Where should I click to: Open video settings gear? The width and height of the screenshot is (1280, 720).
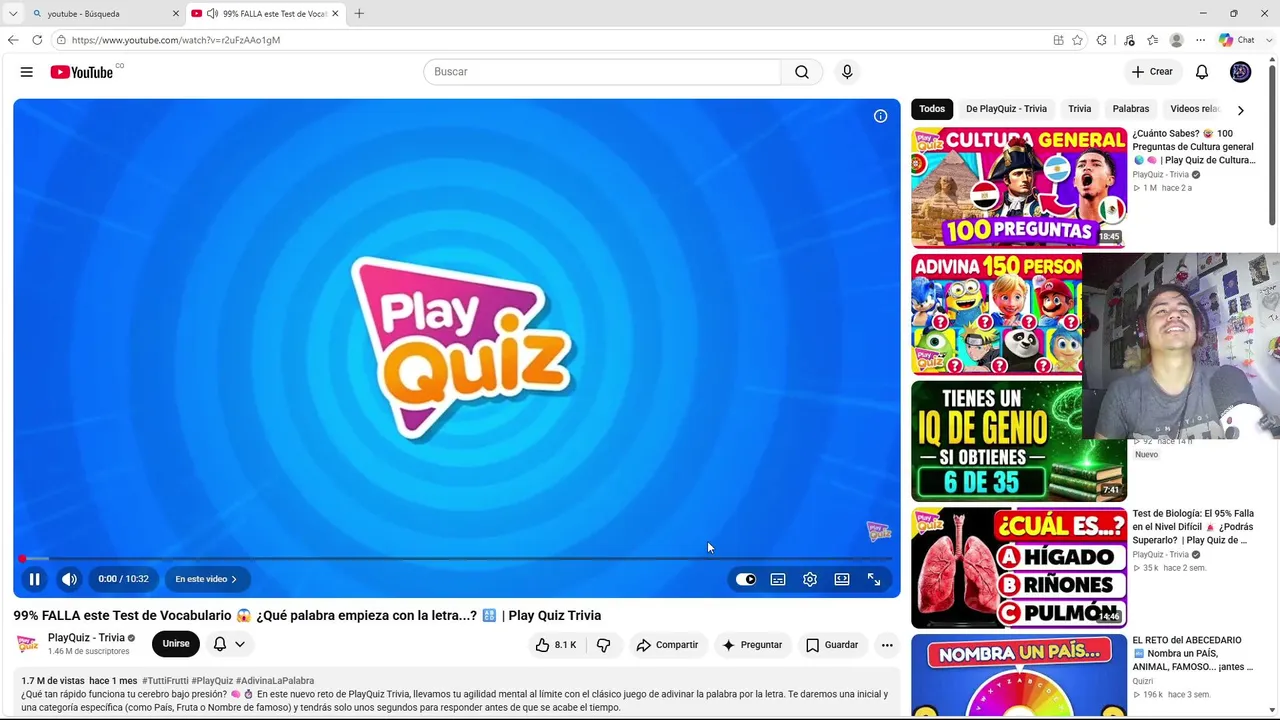(x=810, y=579)
